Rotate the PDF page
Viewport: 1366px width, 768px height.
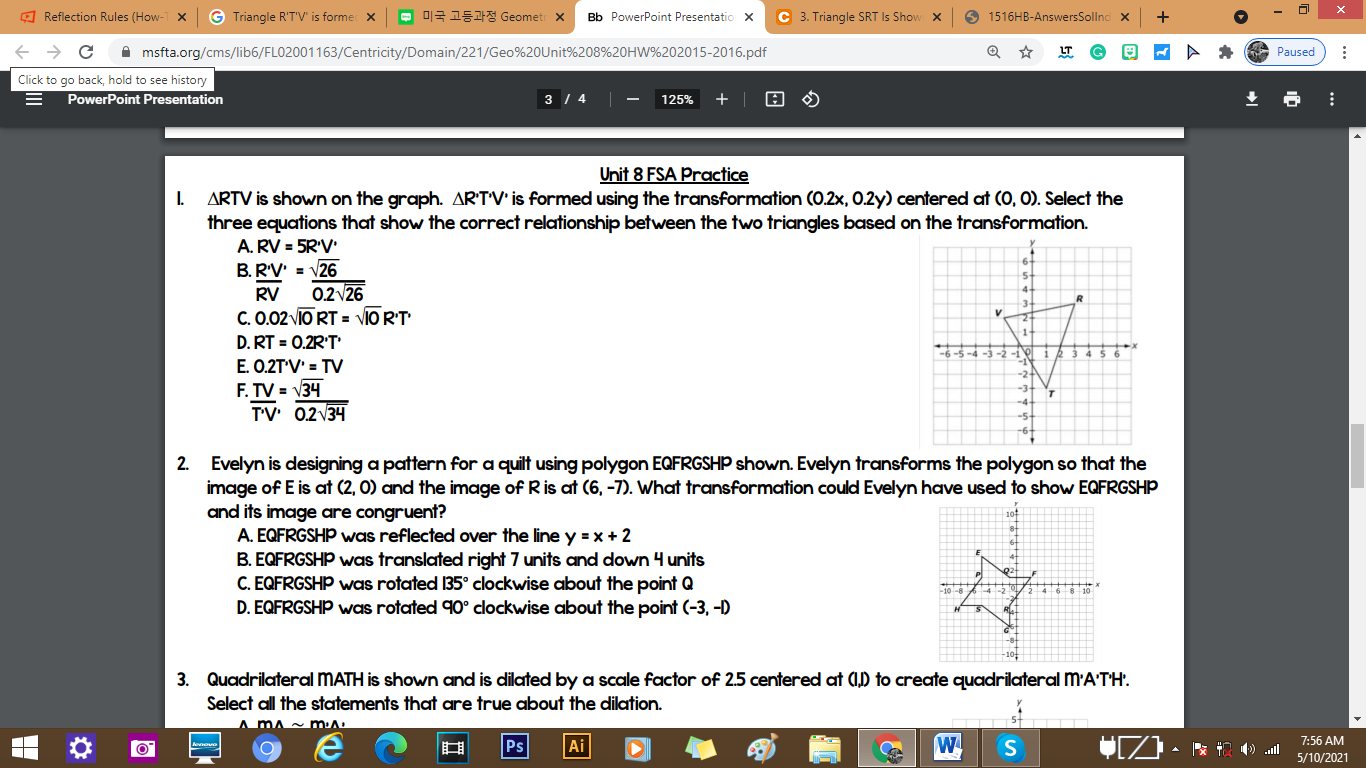pyautogui.click(x=809, y=99)
